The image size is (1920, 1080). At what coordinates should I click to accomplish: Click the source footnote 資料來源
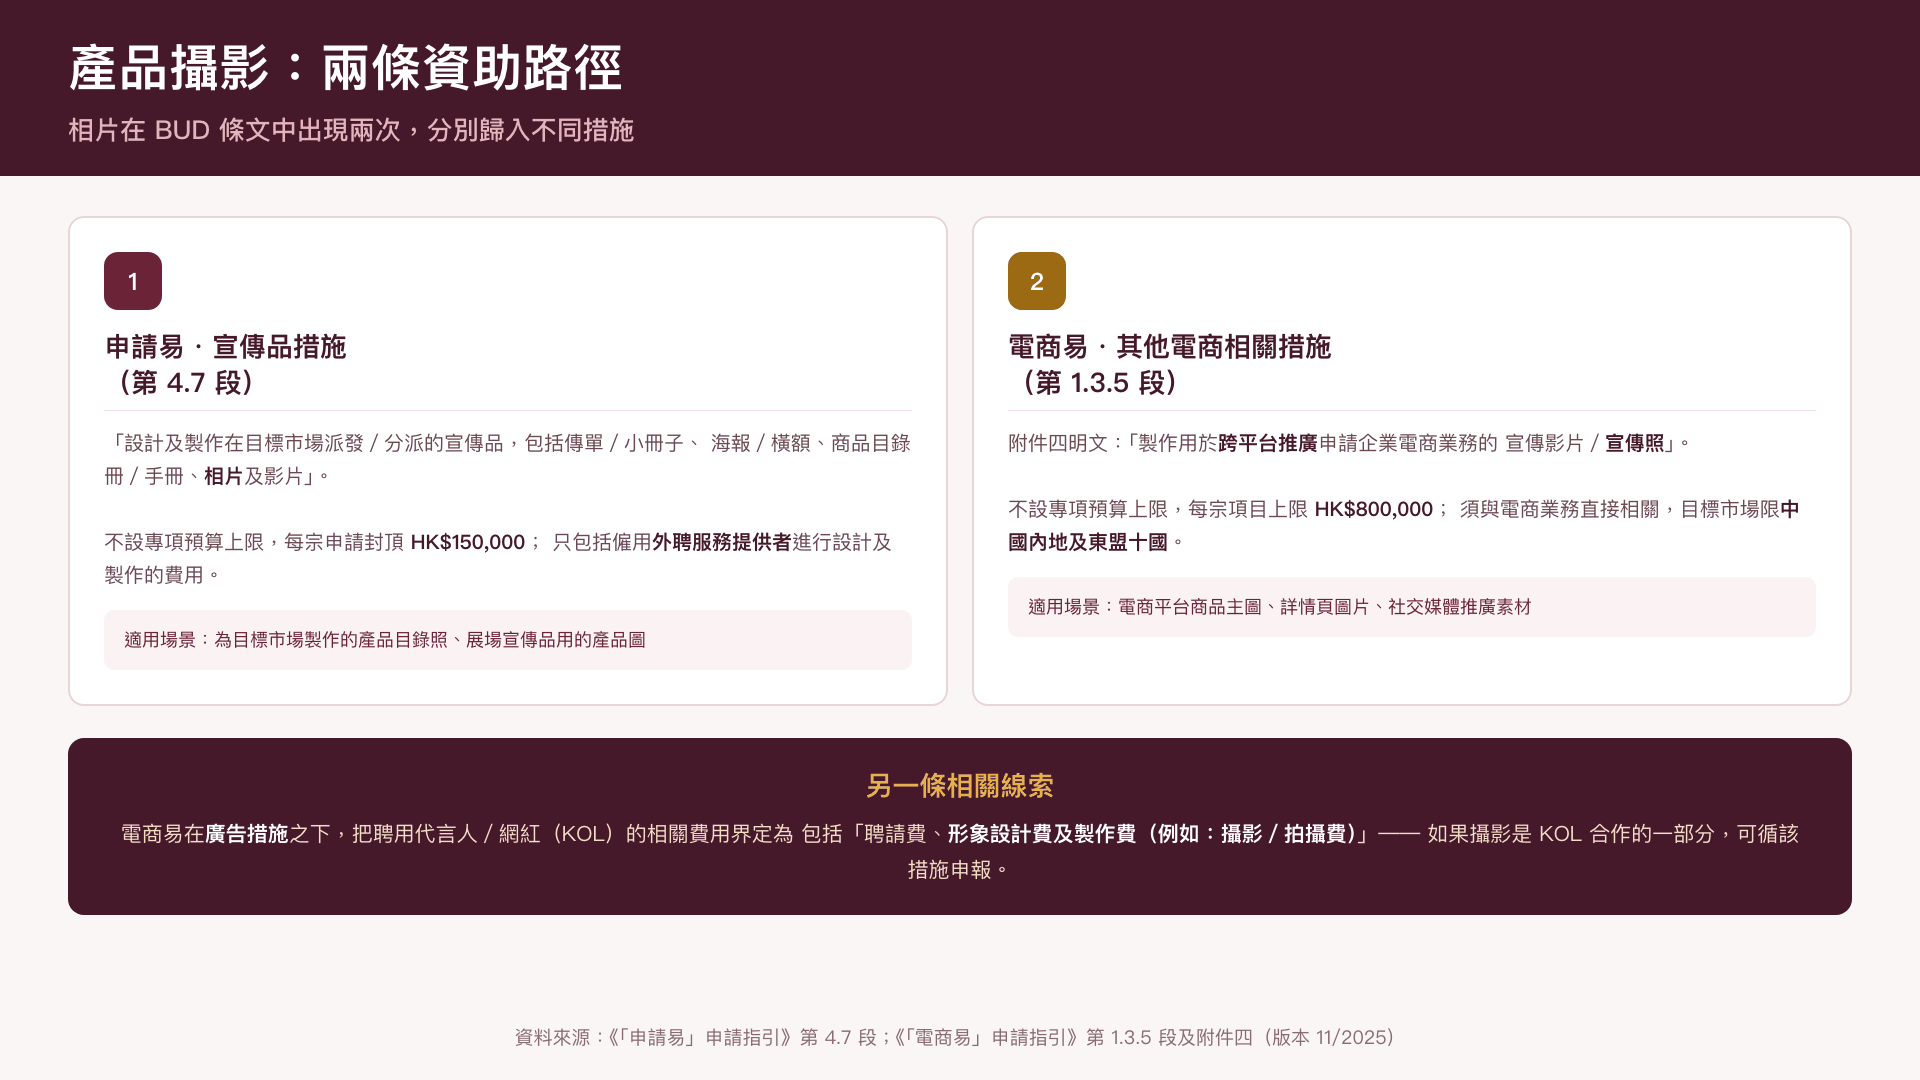tap(955, 1038)
